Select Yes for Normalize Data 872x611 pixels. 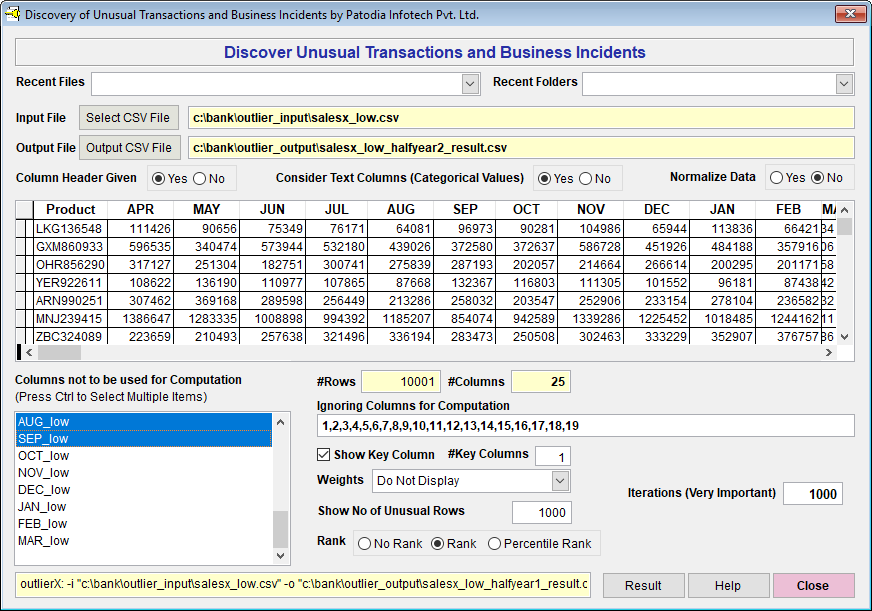tap(775, 178)
